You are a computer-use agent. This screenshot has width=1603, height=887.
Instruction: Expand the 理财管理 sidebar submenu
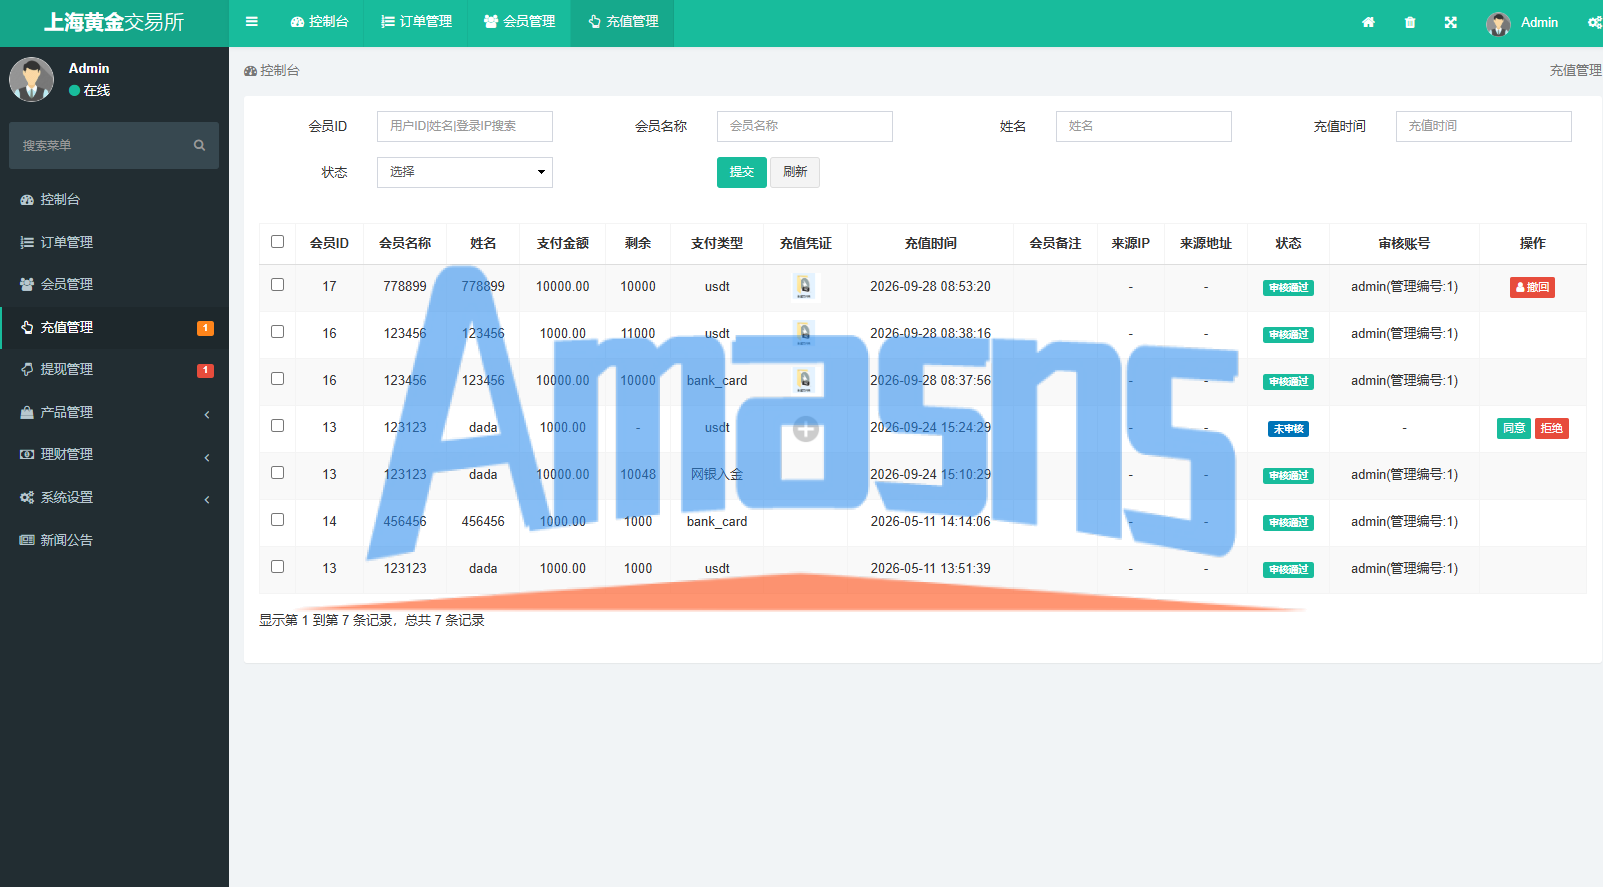tap(114, 454)
